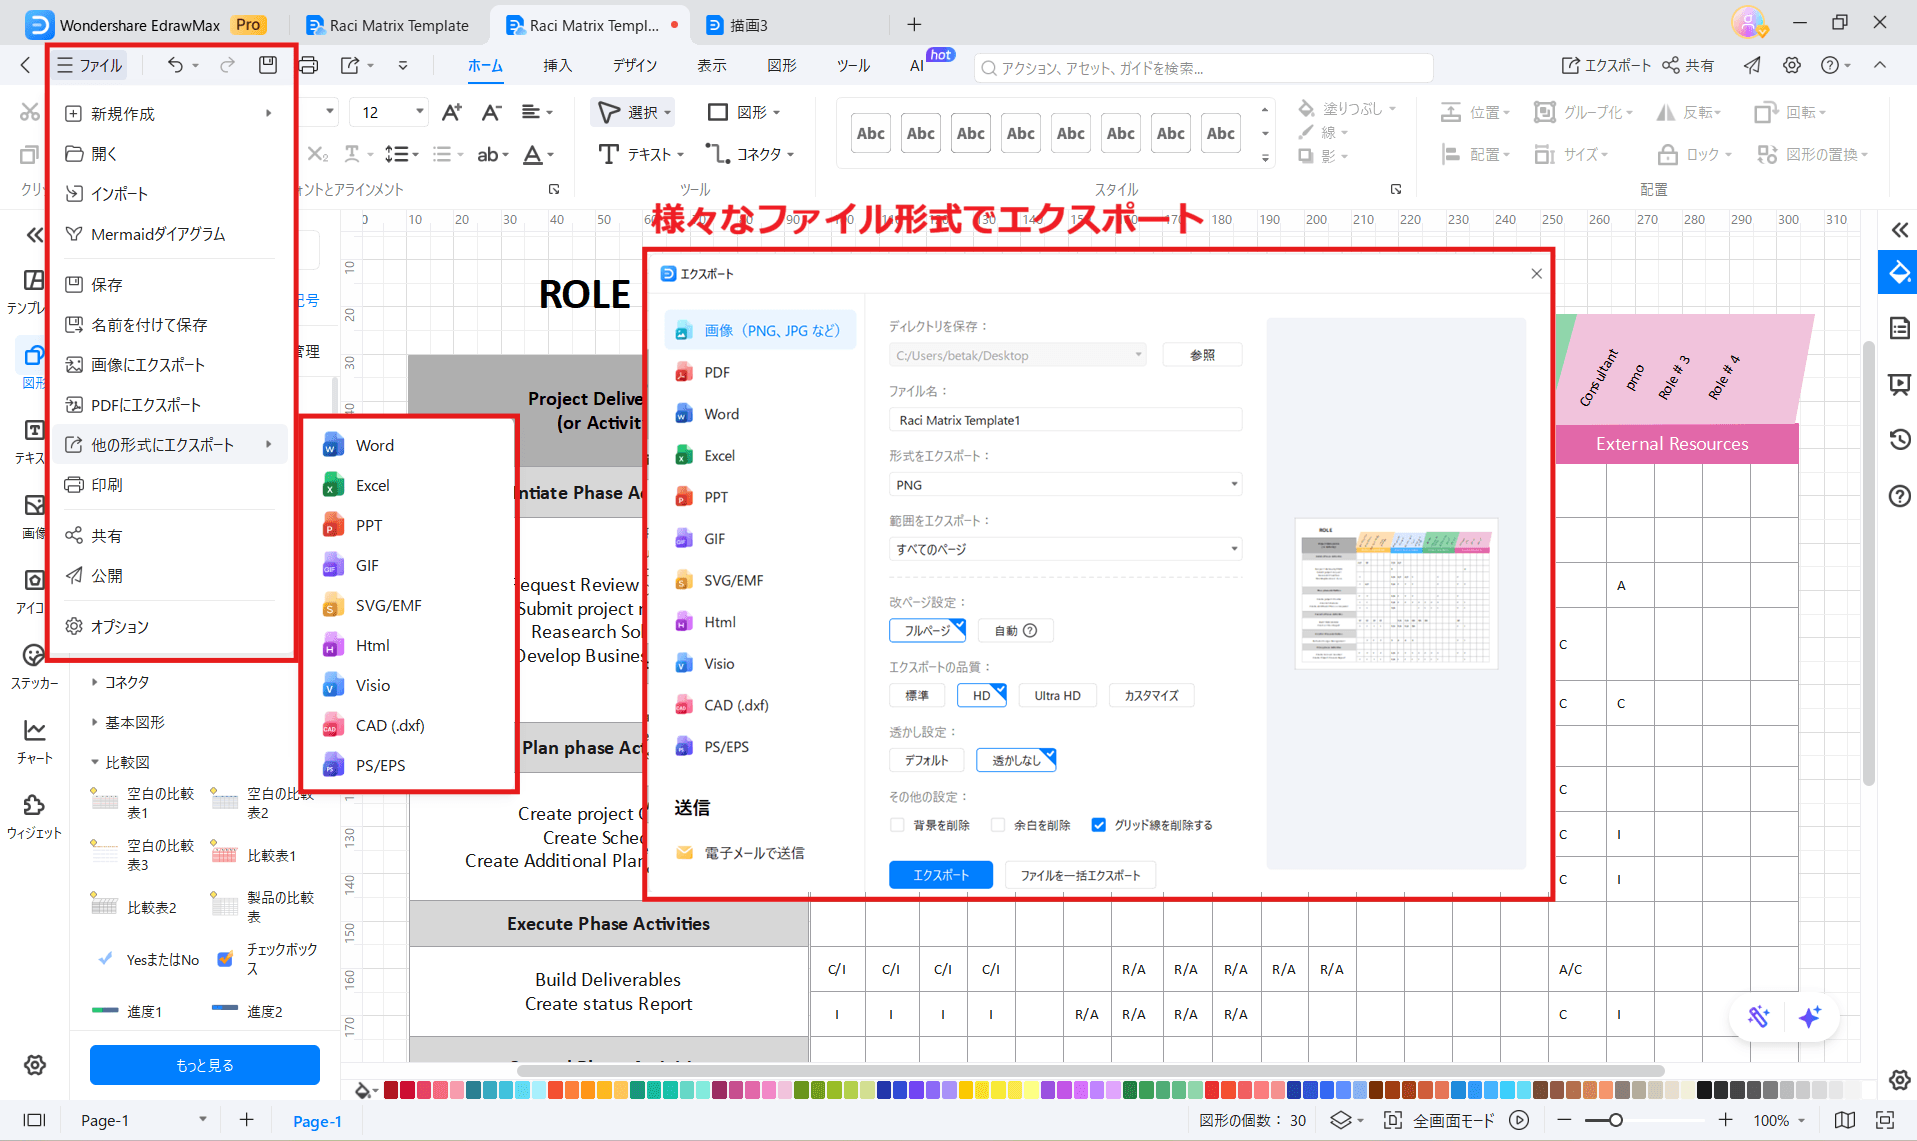Image resolution: width=1917 pixels, height=1141 pixels.
Task: Select the Auto page break option
Action: [x=1015, y=630]
